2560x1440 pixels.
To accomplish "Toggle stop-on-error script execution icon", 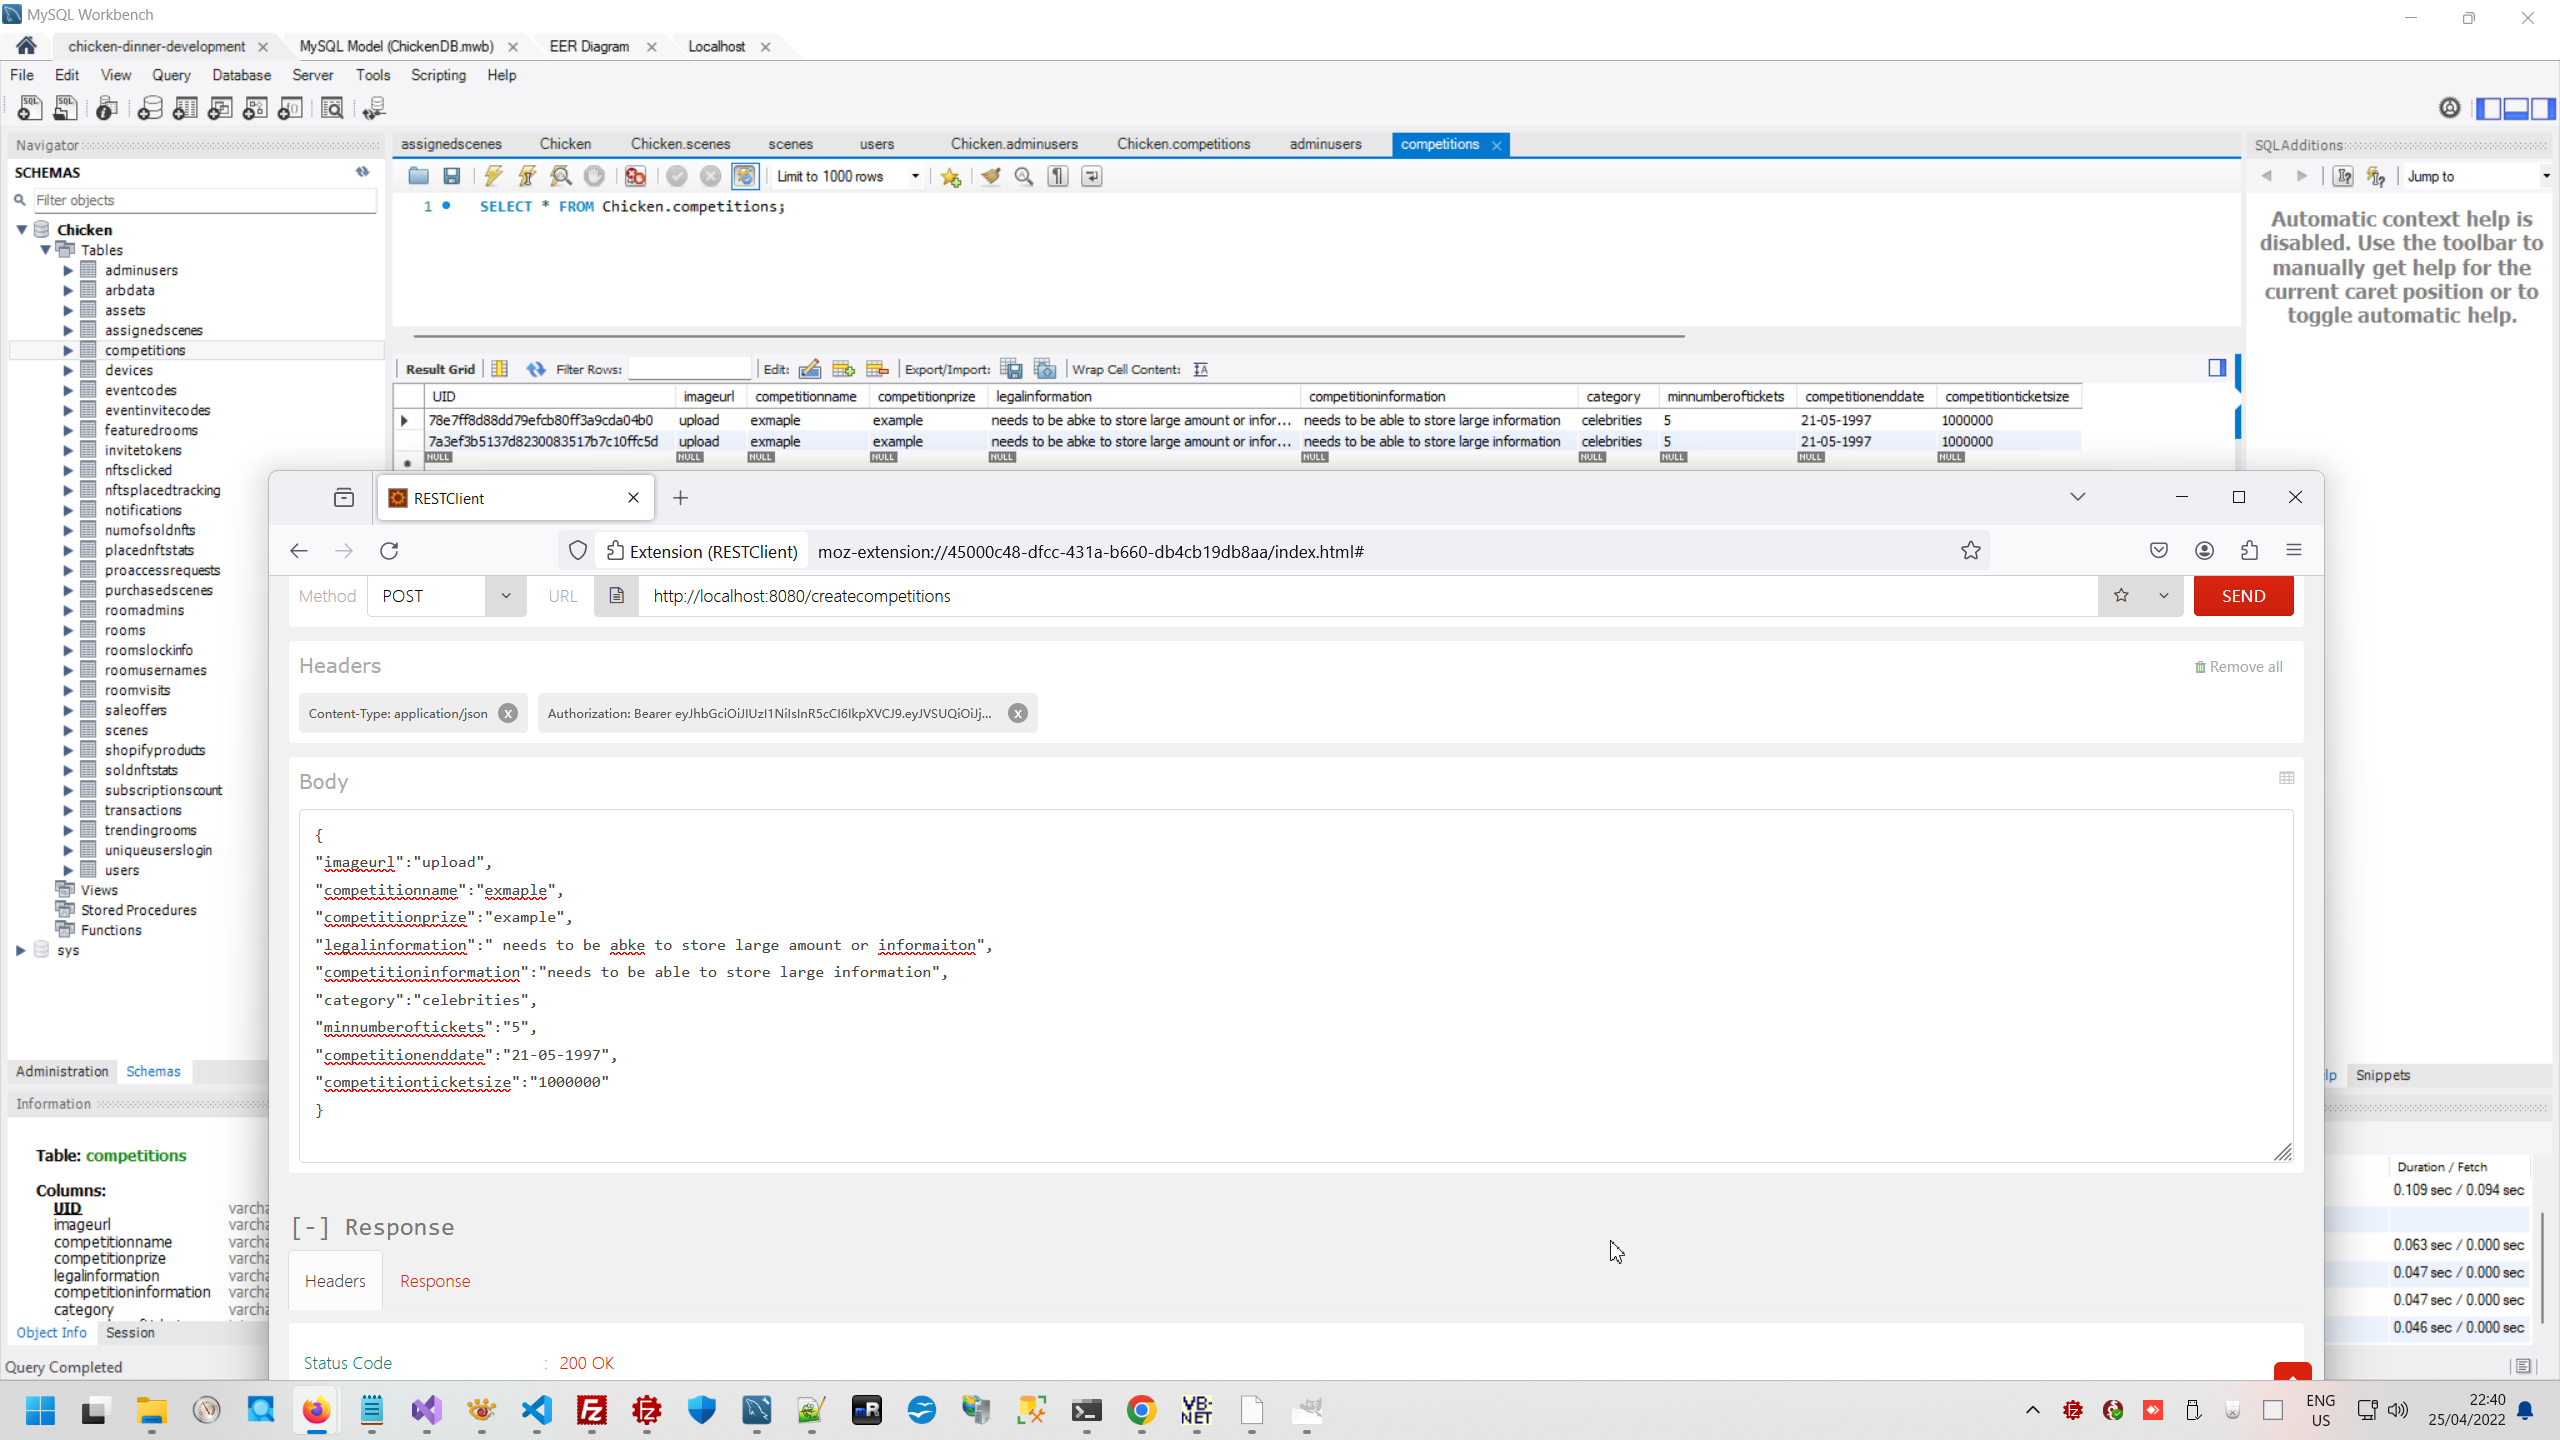I will 635,176.
